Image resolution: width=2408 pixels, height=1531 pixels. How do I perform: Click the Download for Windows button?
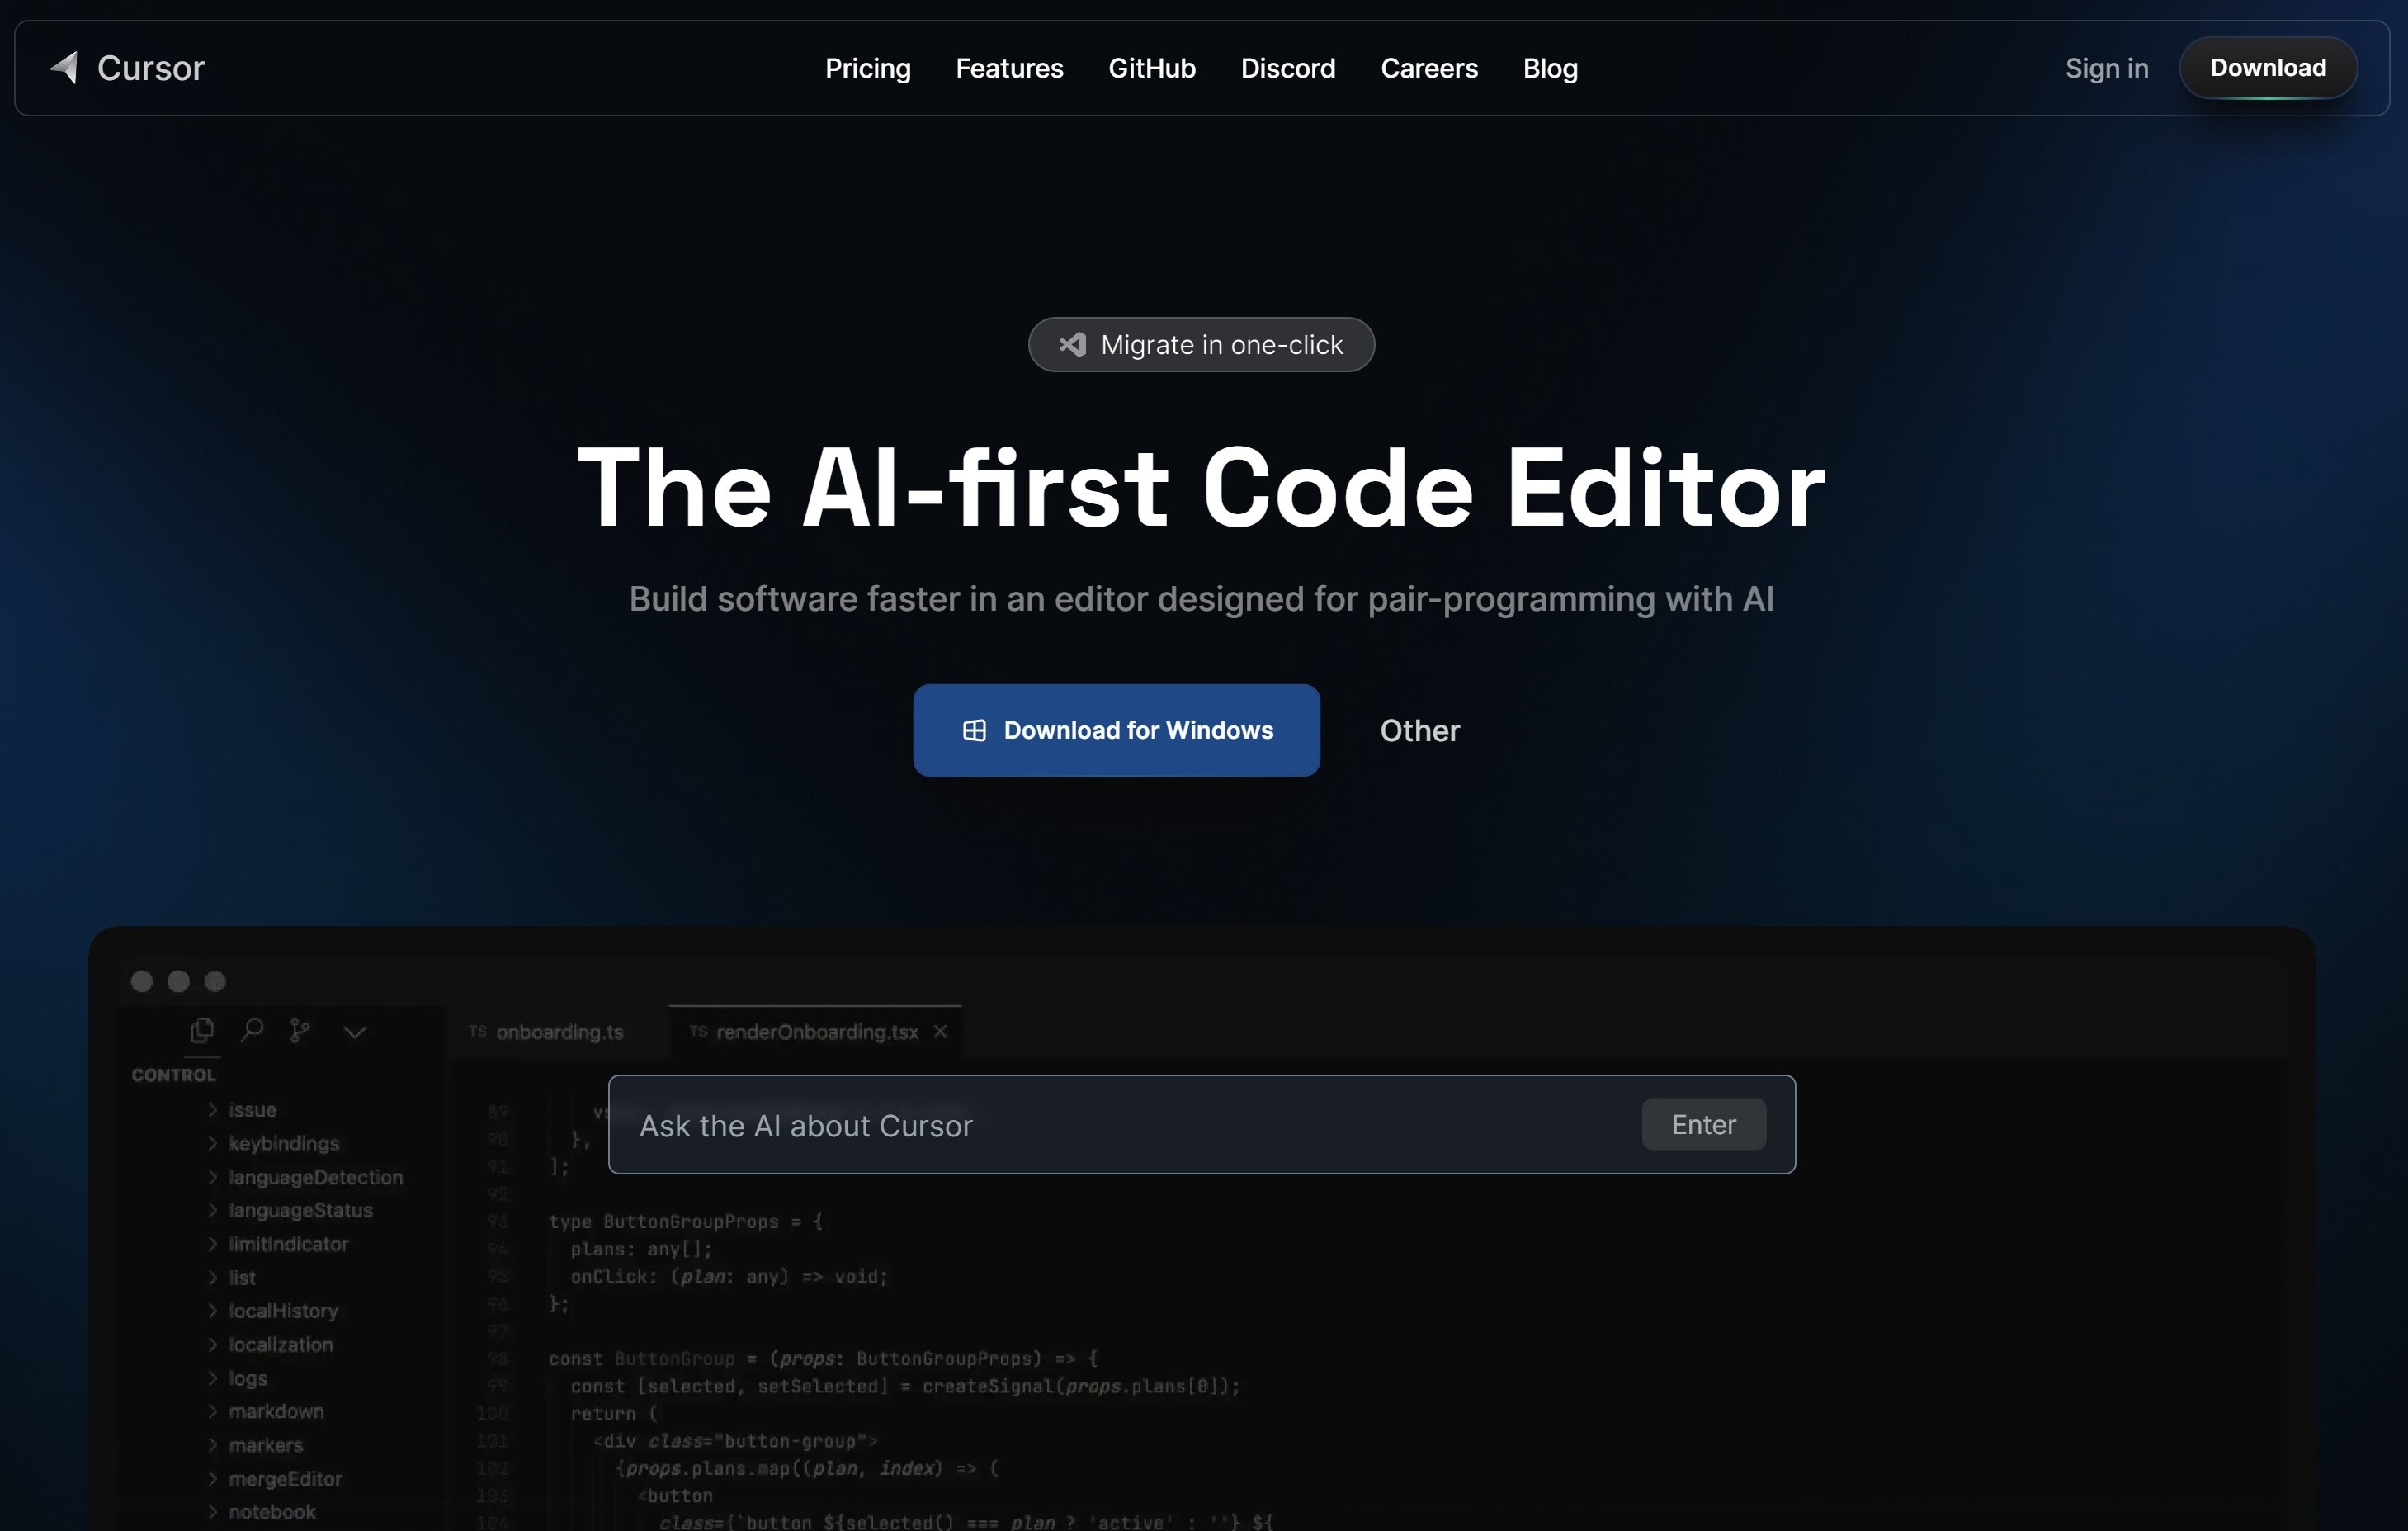1117,730
